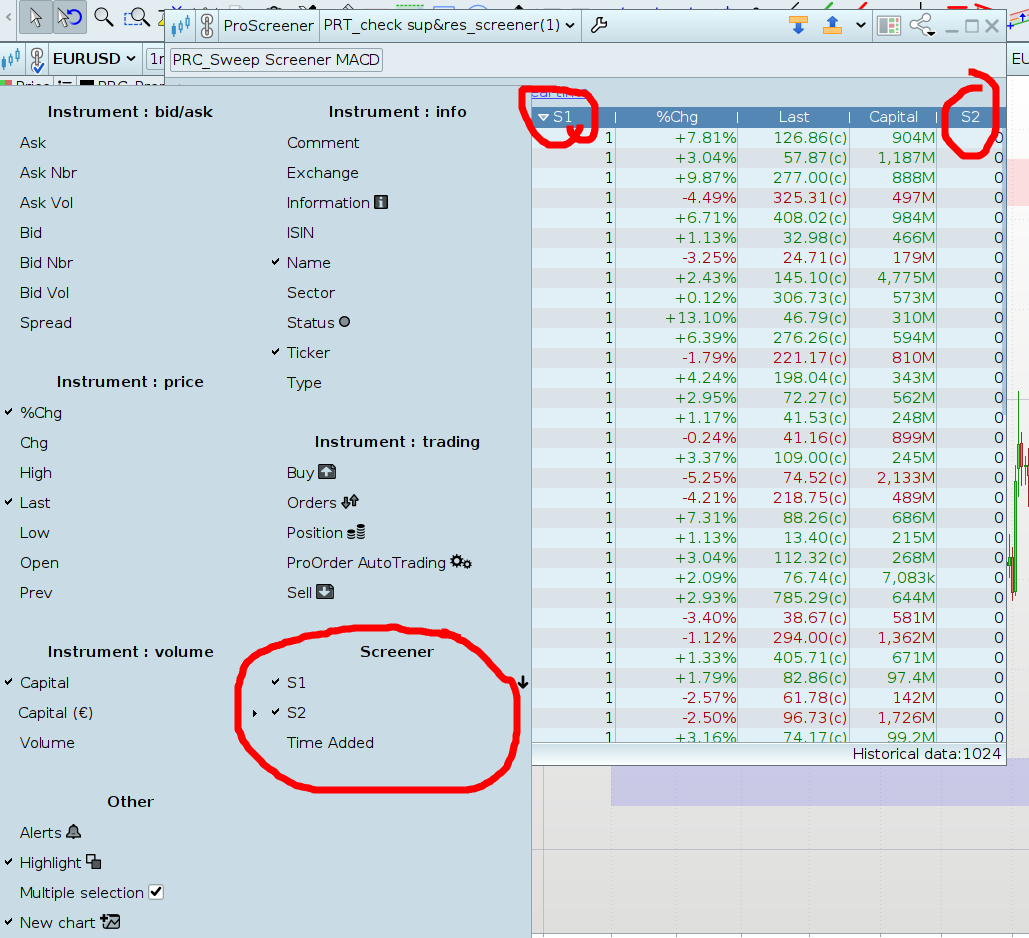Click the PRC_Sweep Screener MACD field

click(276, 60)
